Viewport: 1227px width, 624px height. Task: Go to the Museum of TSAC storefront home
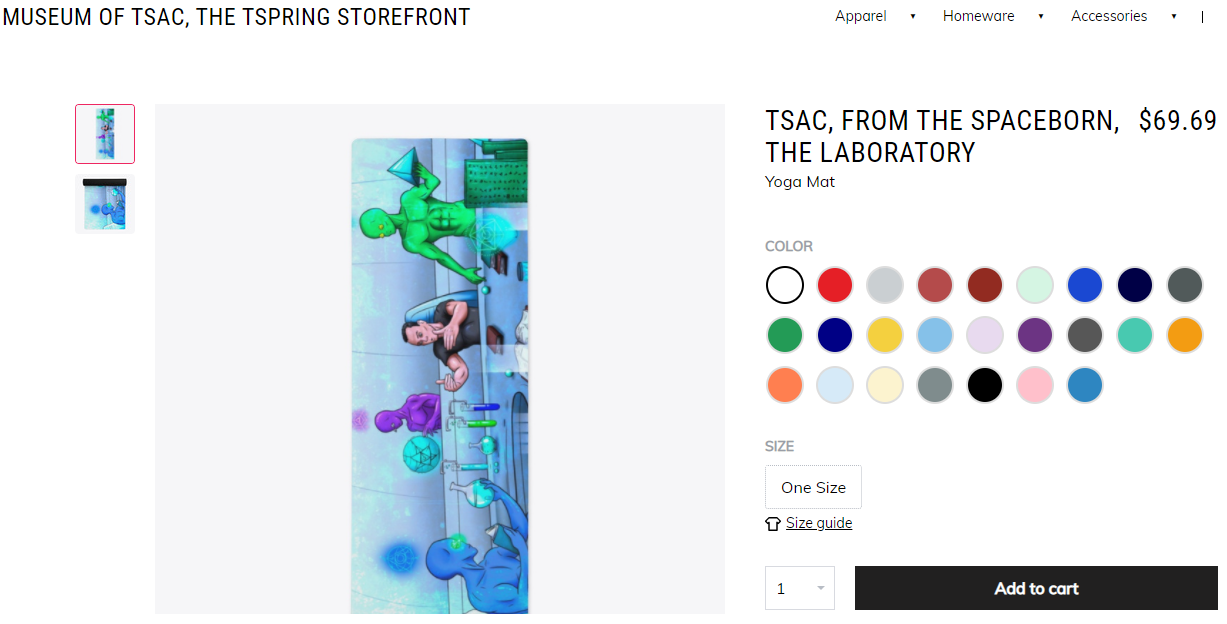click(x=236, y=16)
